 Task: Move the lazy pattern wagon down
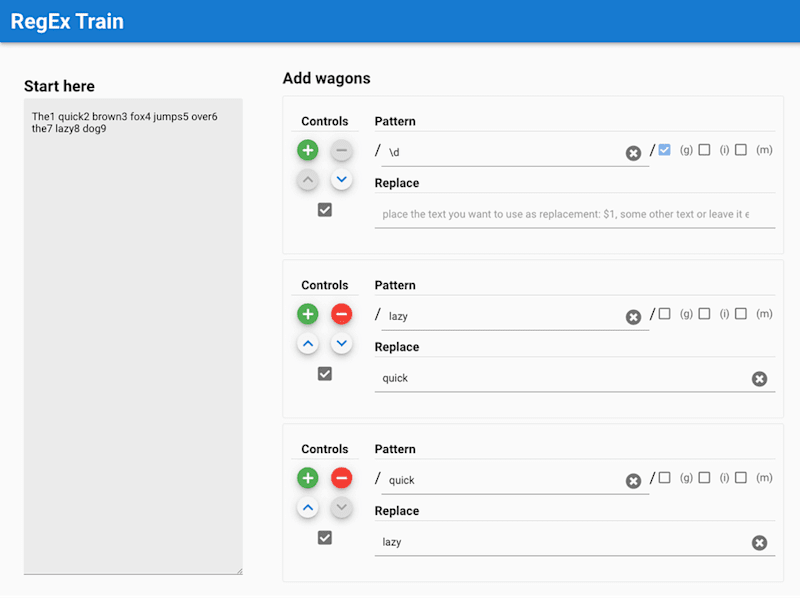341,343
